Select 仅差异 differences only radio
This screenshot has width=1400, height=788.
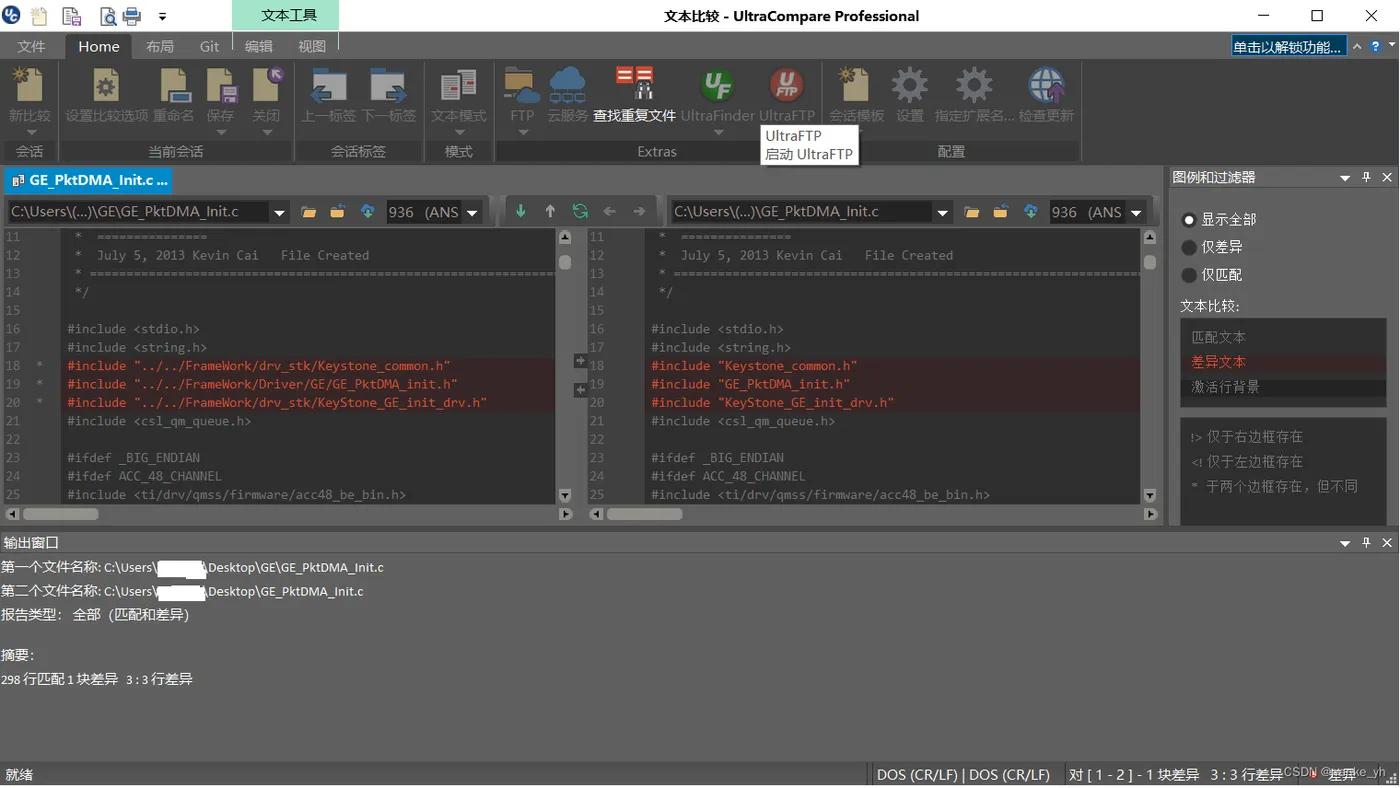click(x=1189, y=247)
